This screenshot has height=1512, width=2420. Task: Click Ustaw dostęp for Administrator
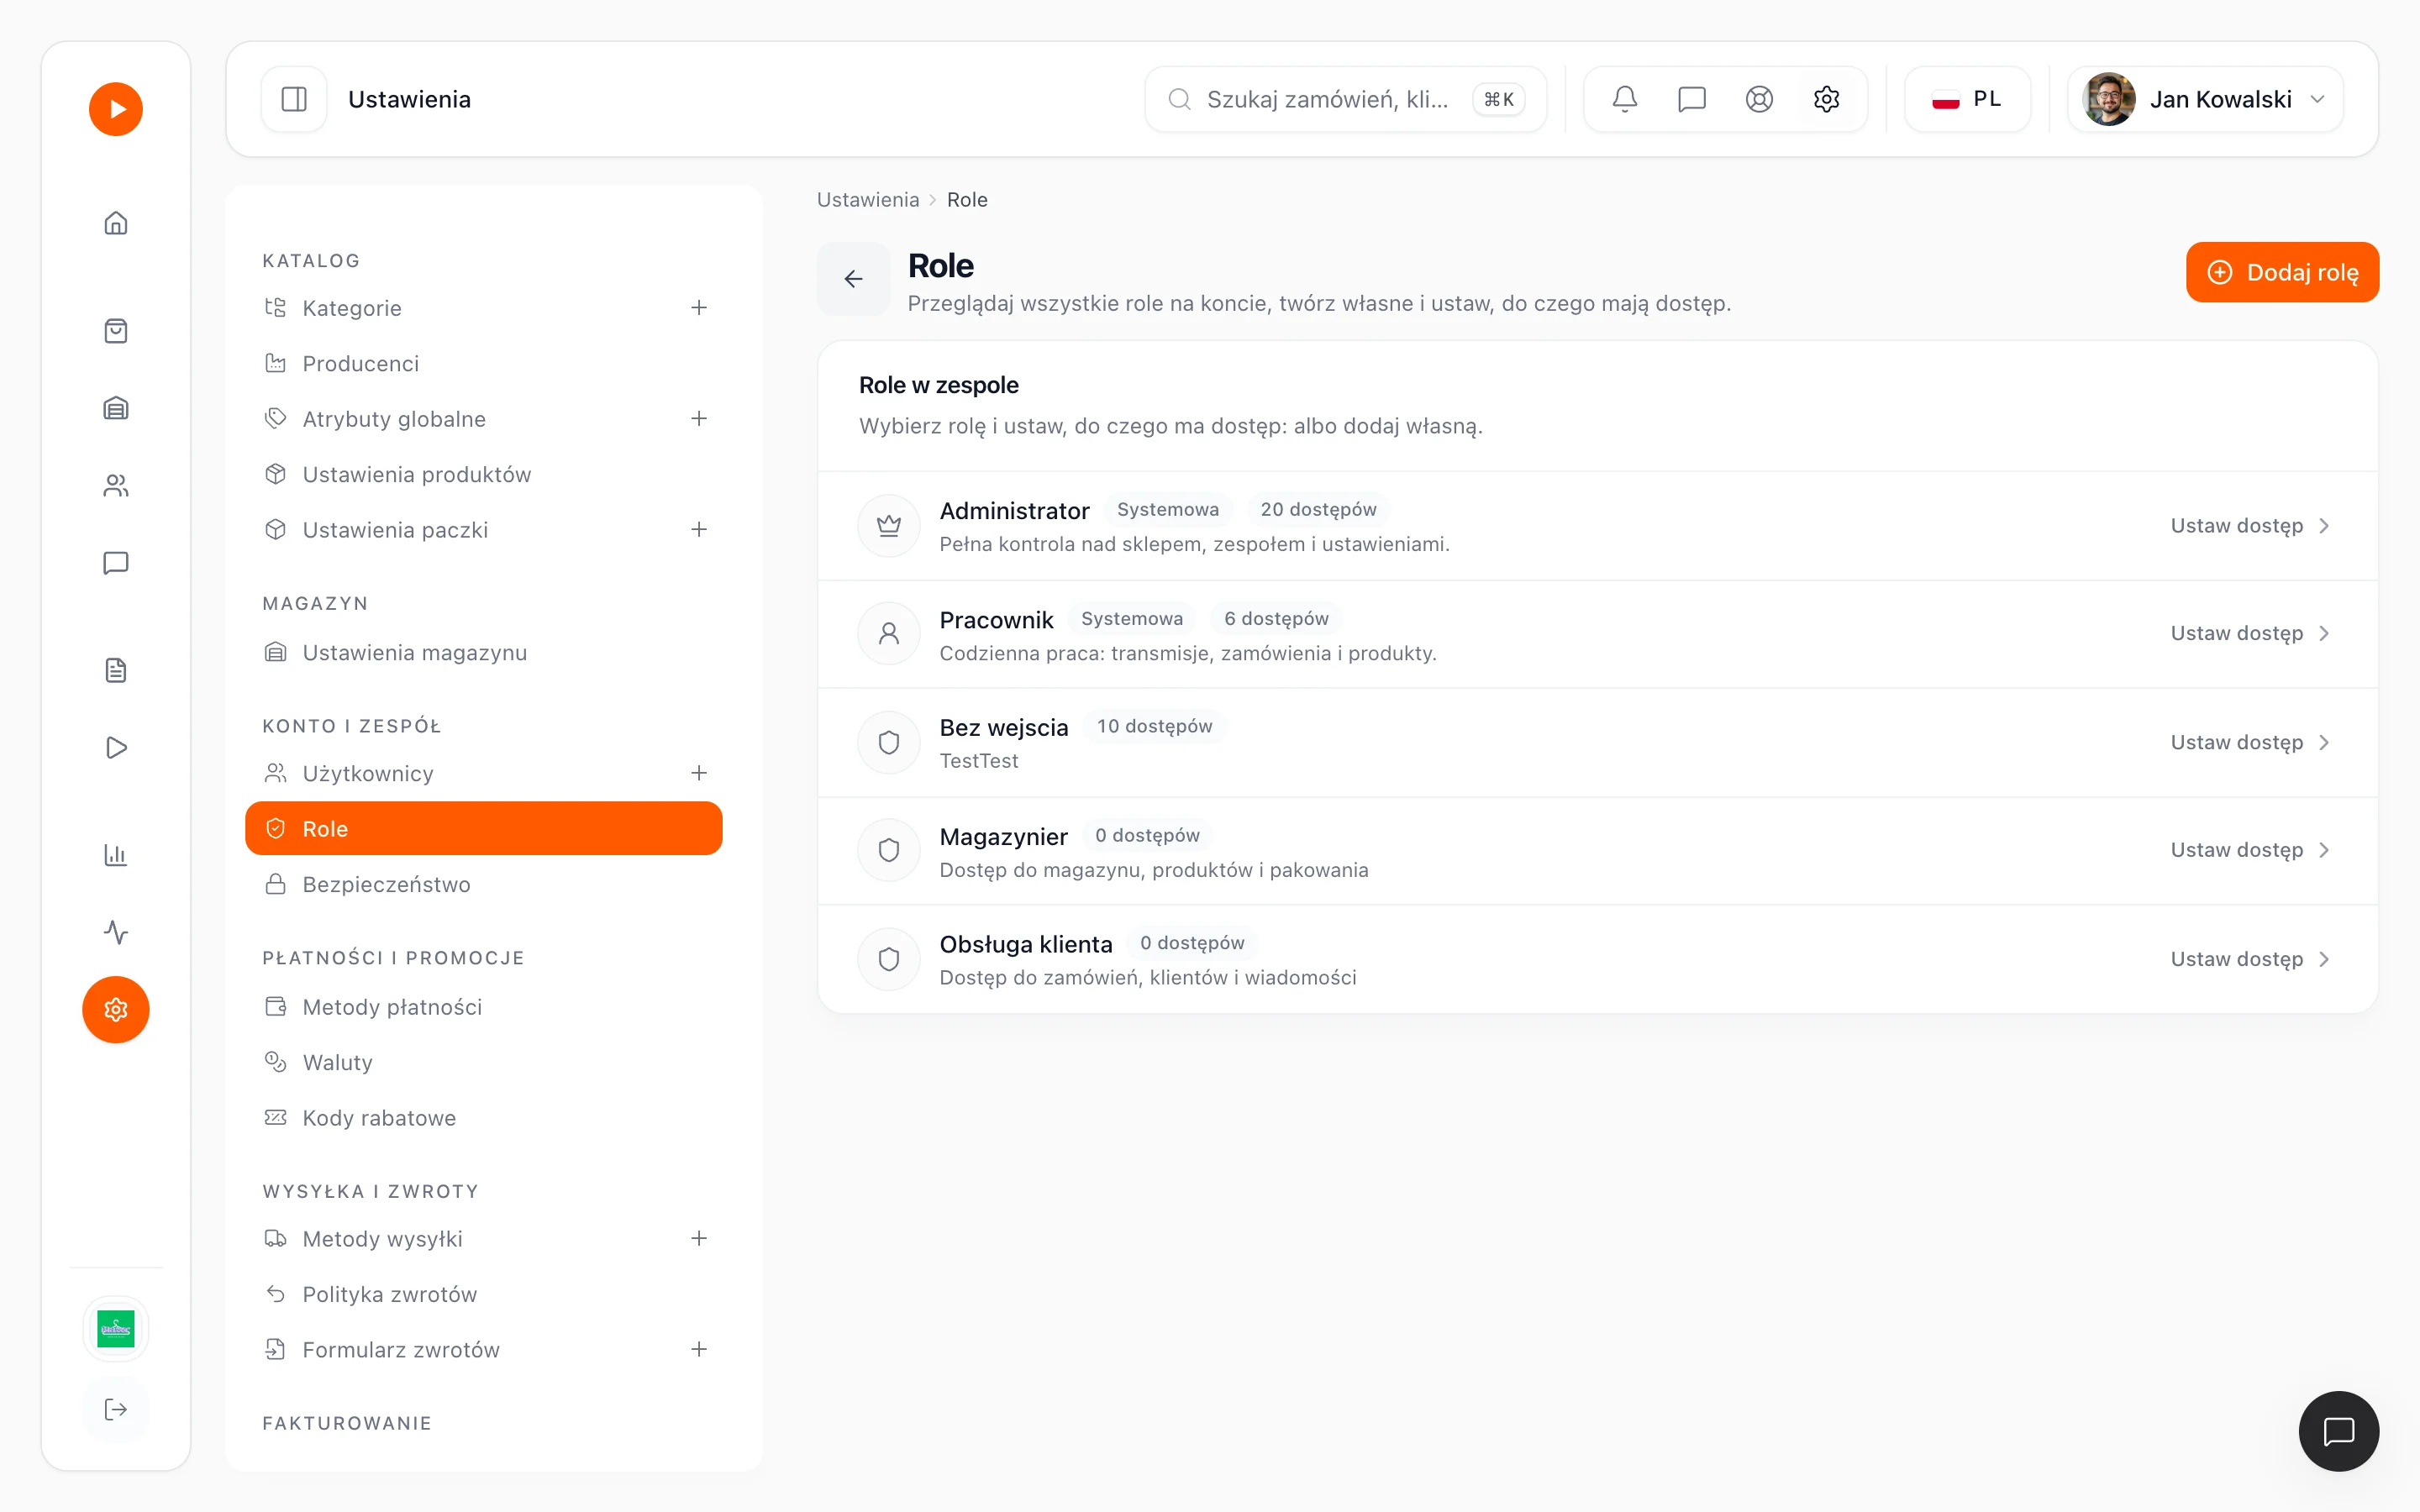(2250, 526)
